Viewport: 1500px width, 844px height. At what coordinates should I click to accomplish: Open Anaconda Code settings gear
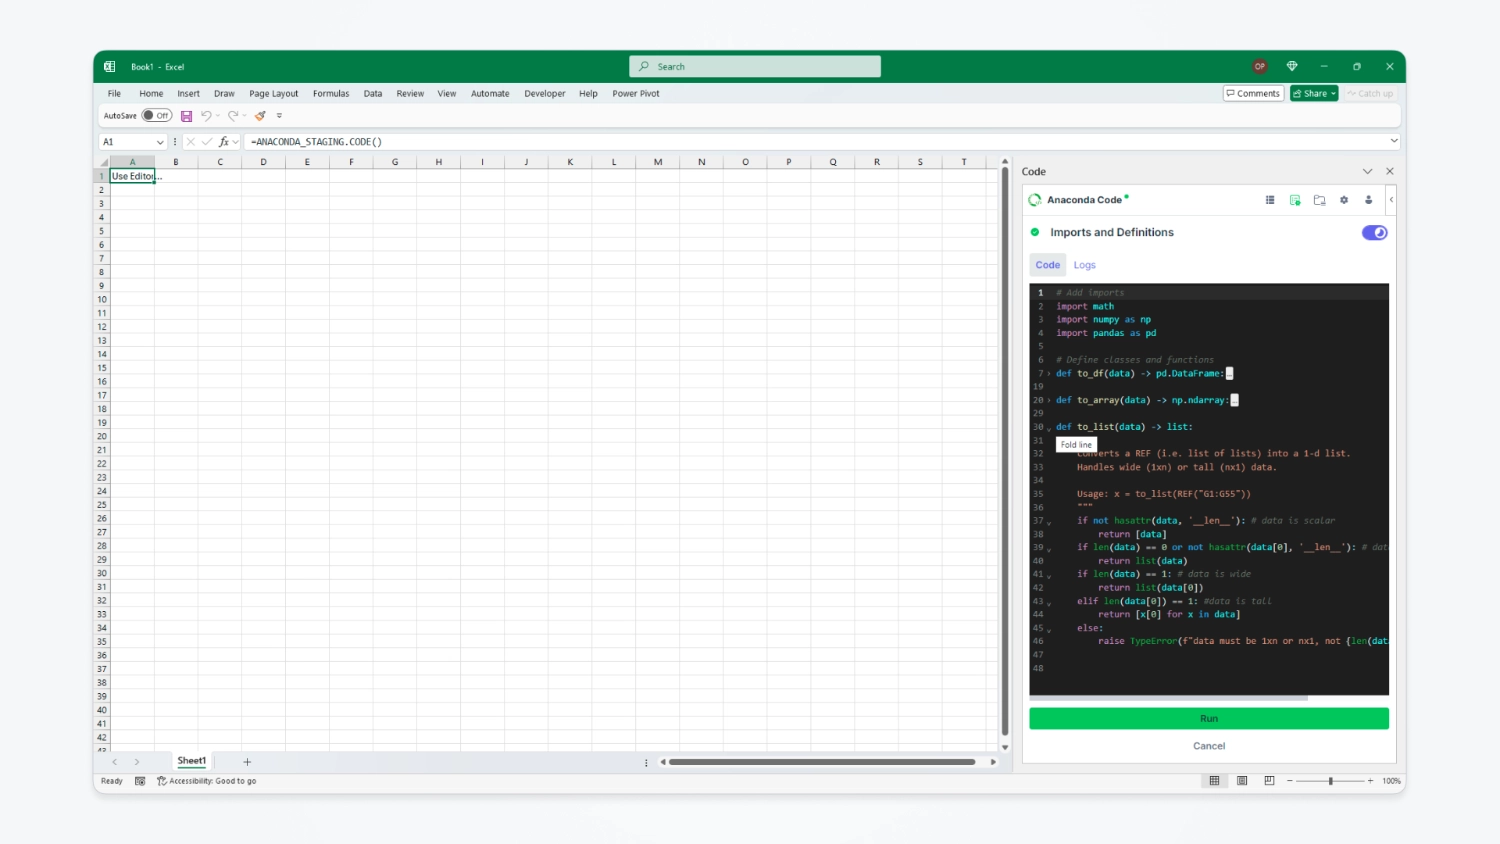click(1344, 200)
